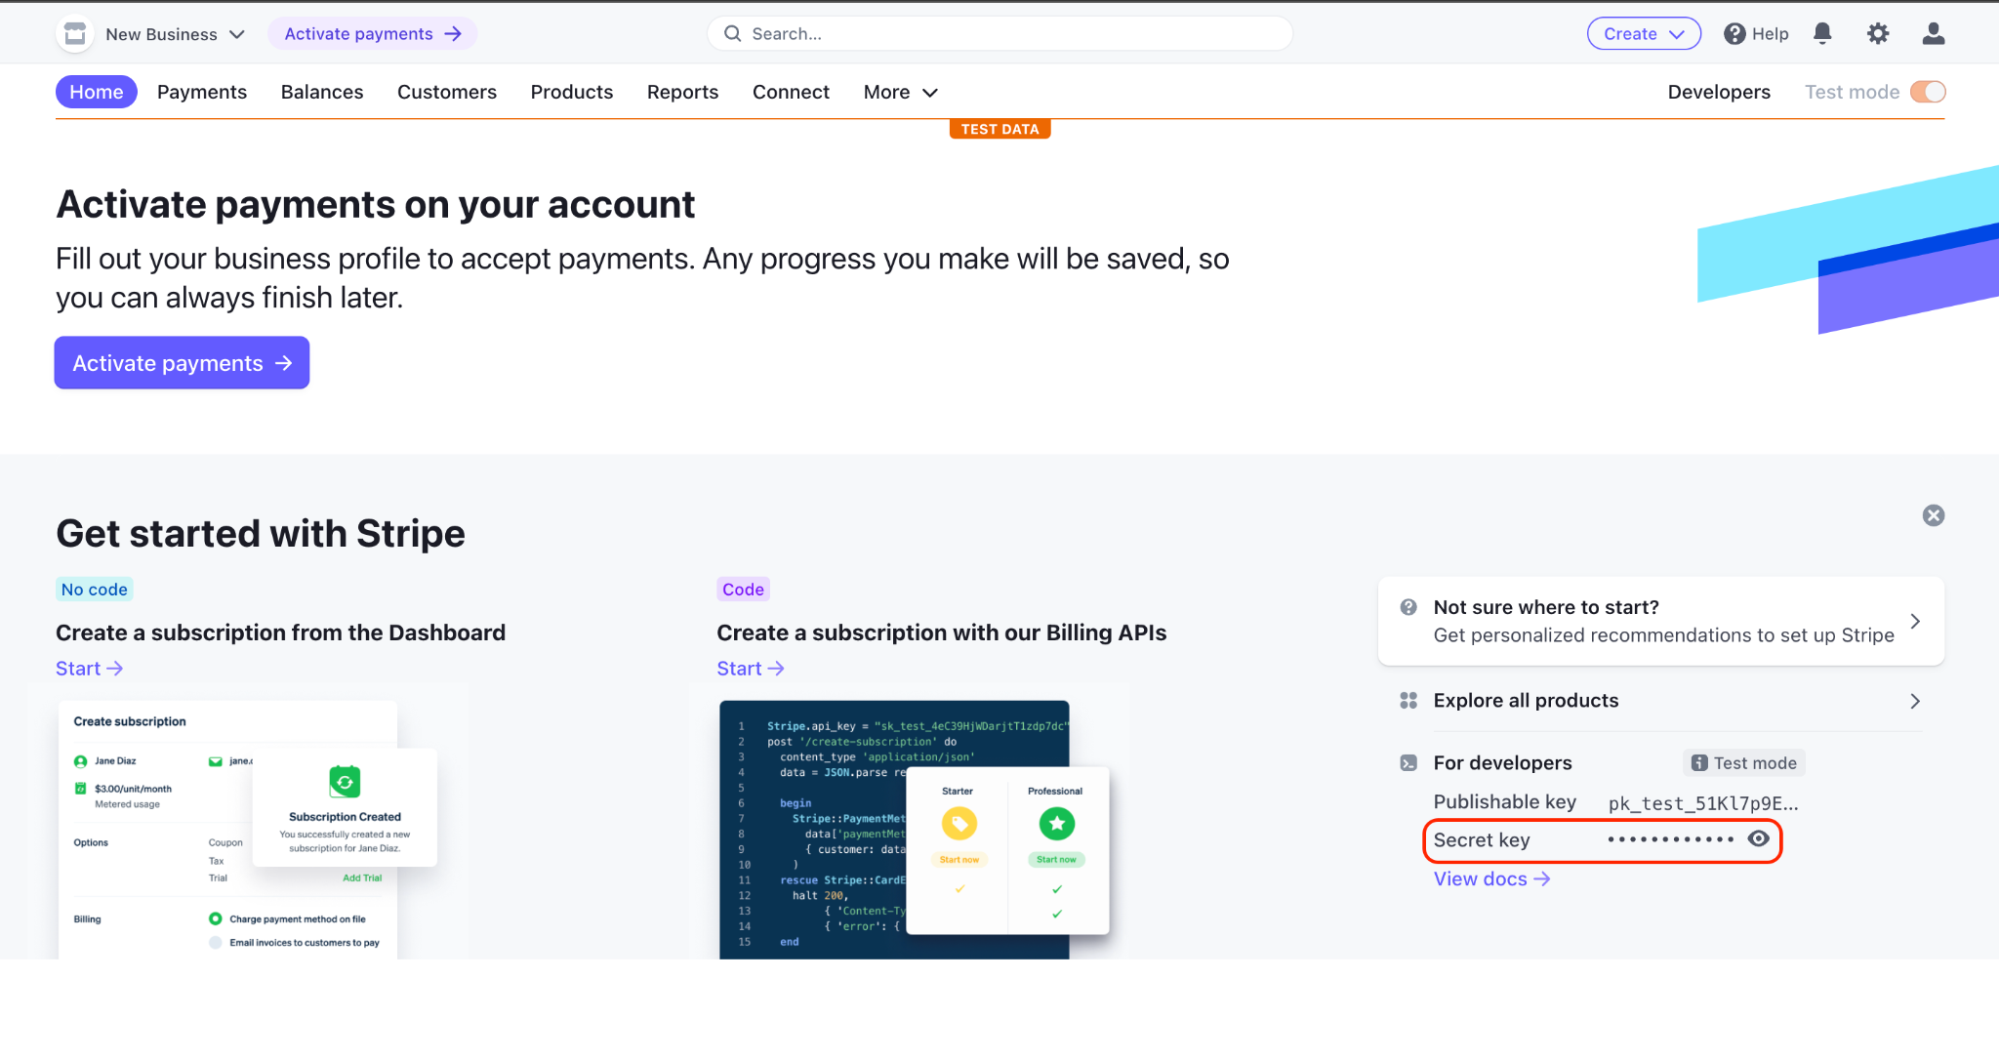The width and height of the screenshot is (1999, 1040).
Task: Select Email invoices to customers radio
Action: 215,943
